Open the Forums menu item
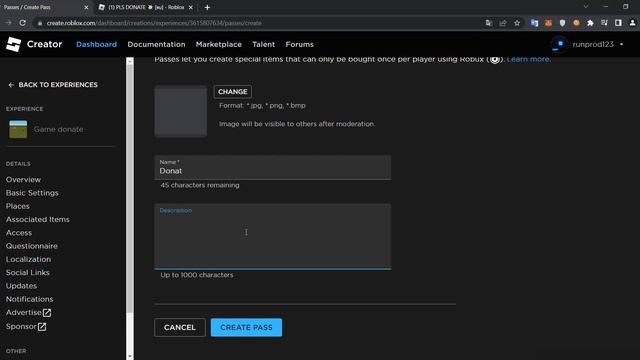Screen dimensions: 640x360 tap(300, 44)
